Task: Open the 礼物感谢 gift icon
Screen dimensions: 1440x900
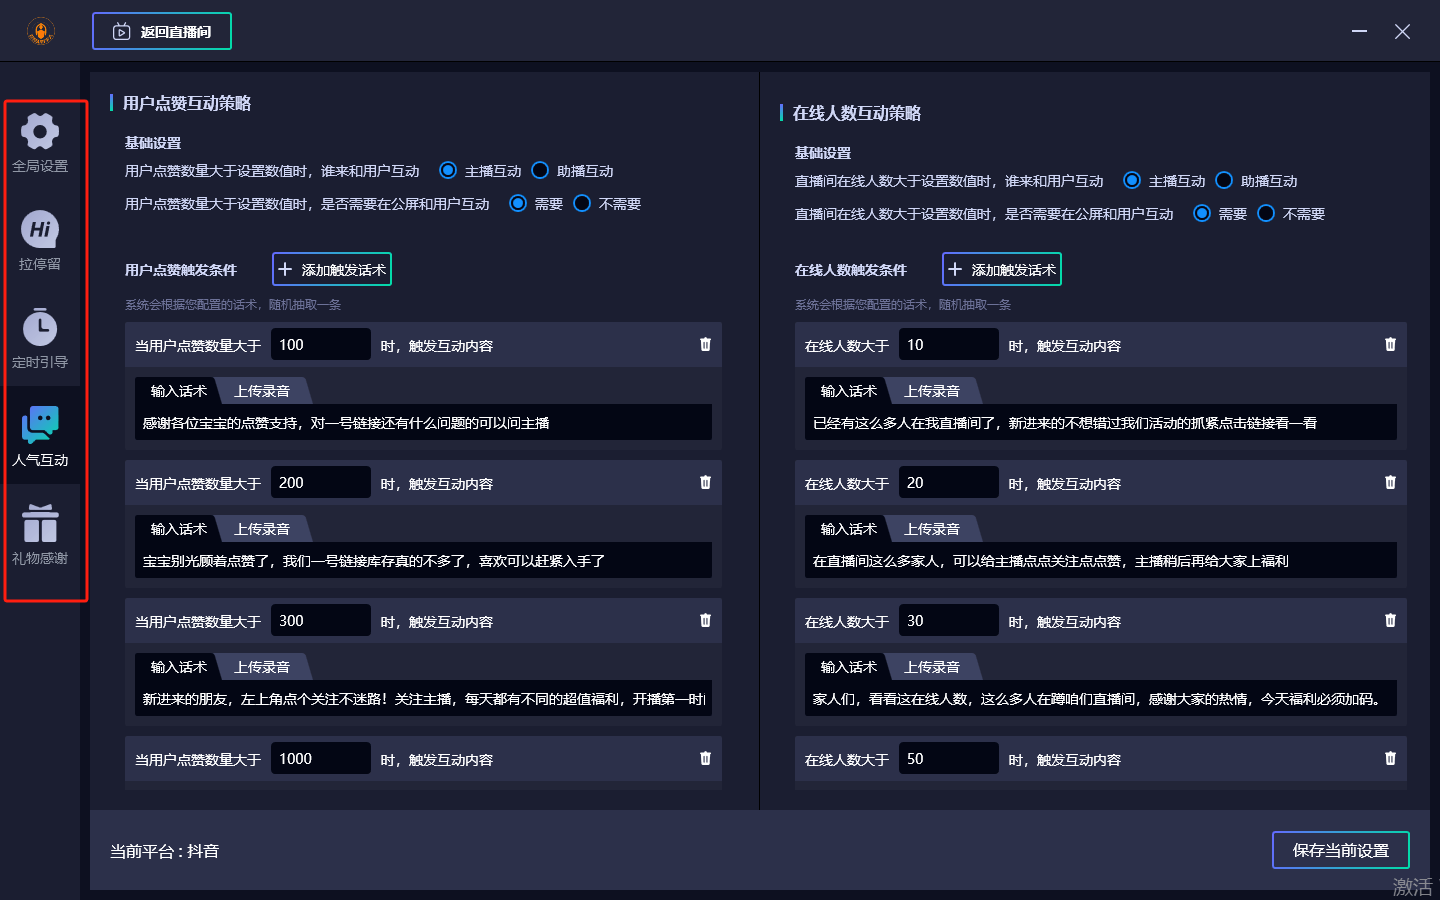Action: (40, 524)
